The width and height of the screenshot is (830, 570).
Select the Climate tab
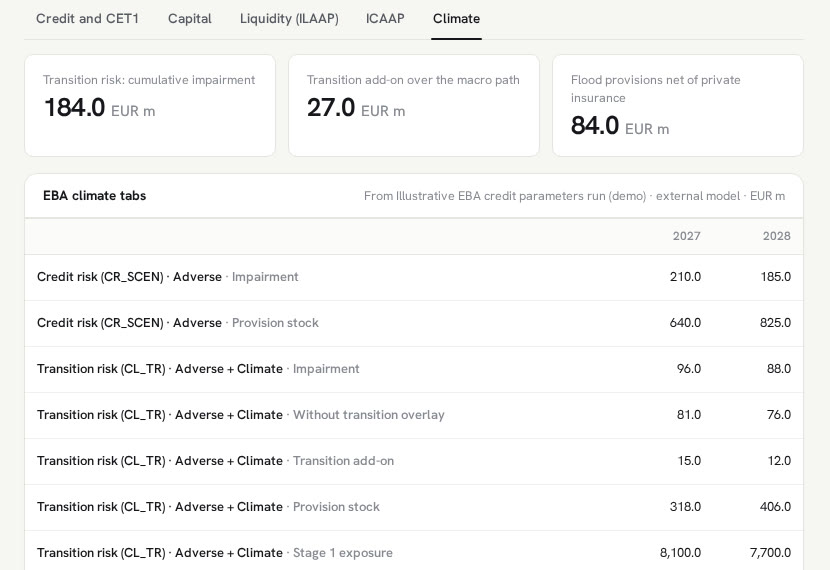456,19
